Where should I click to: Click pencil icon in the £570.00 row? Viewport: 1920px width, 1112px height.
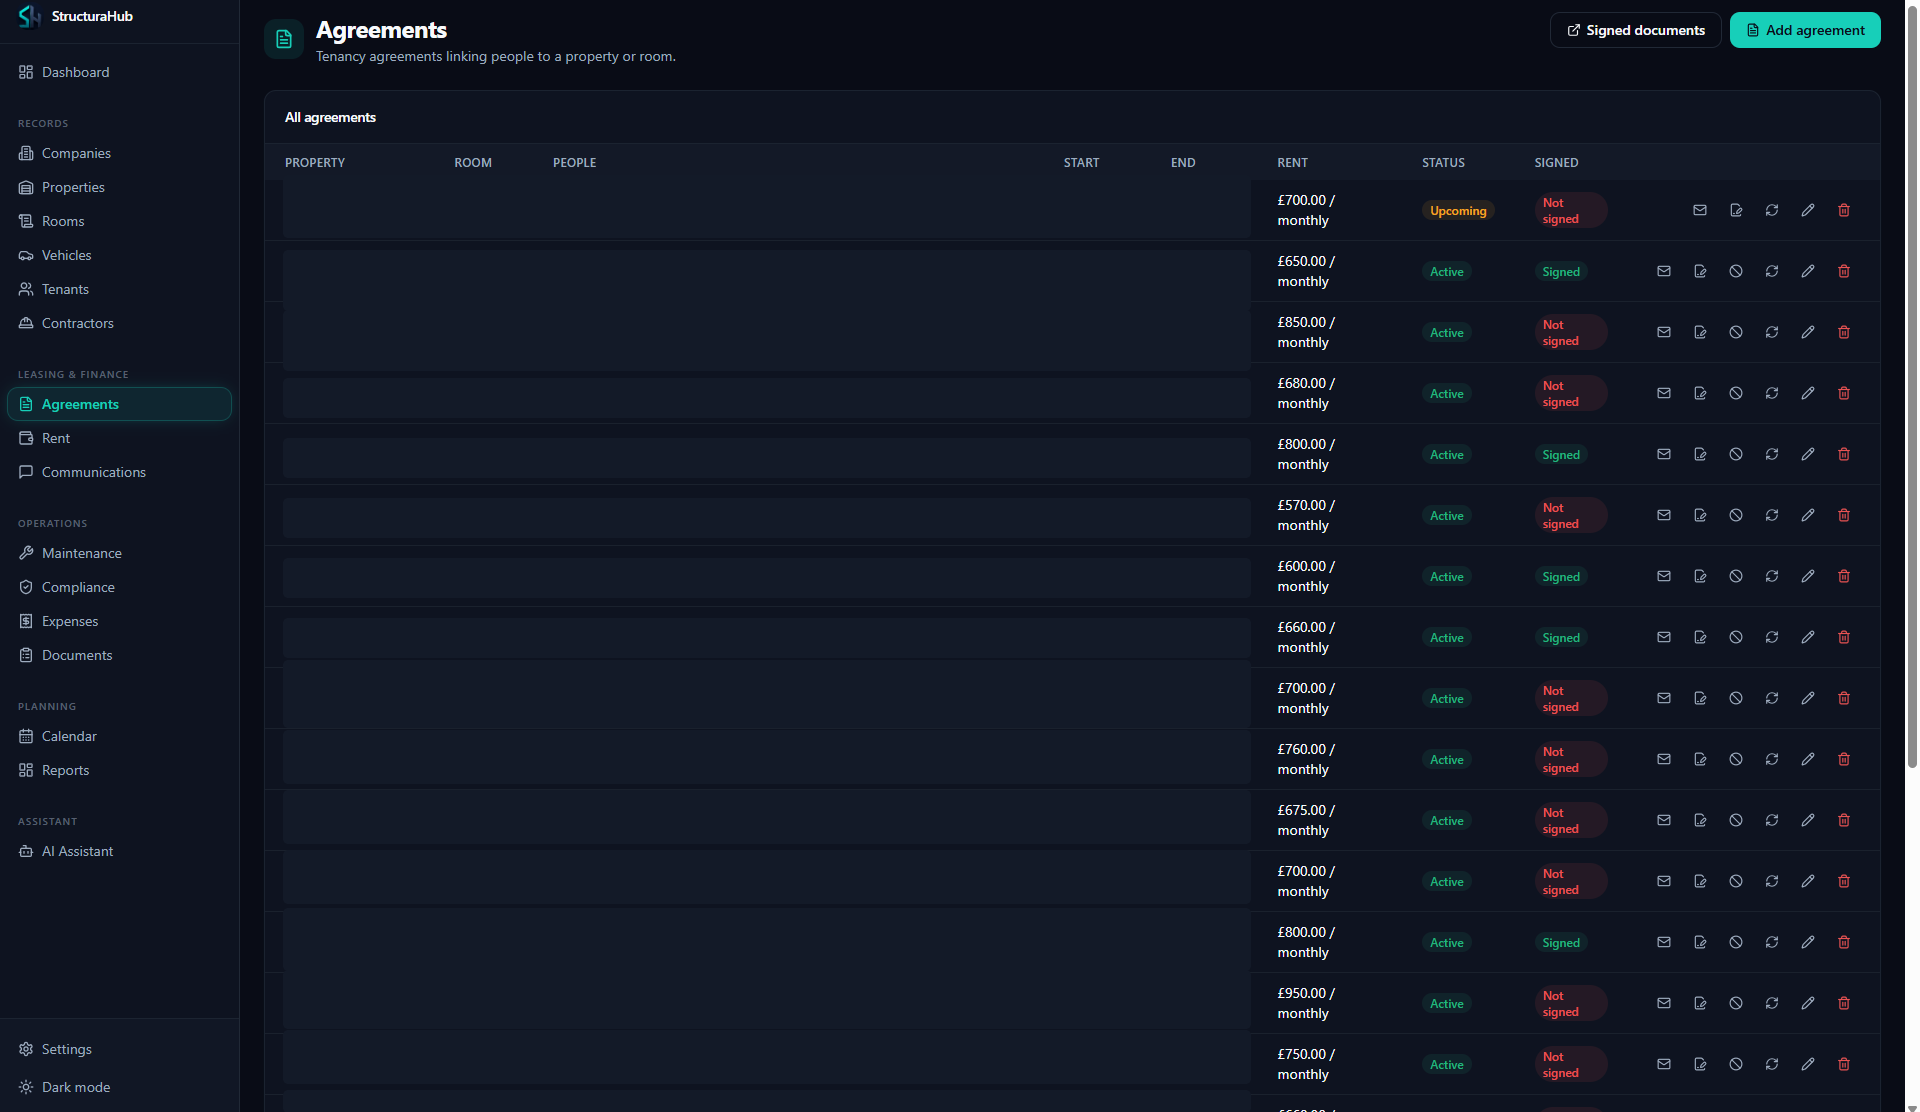(1808, 515)
